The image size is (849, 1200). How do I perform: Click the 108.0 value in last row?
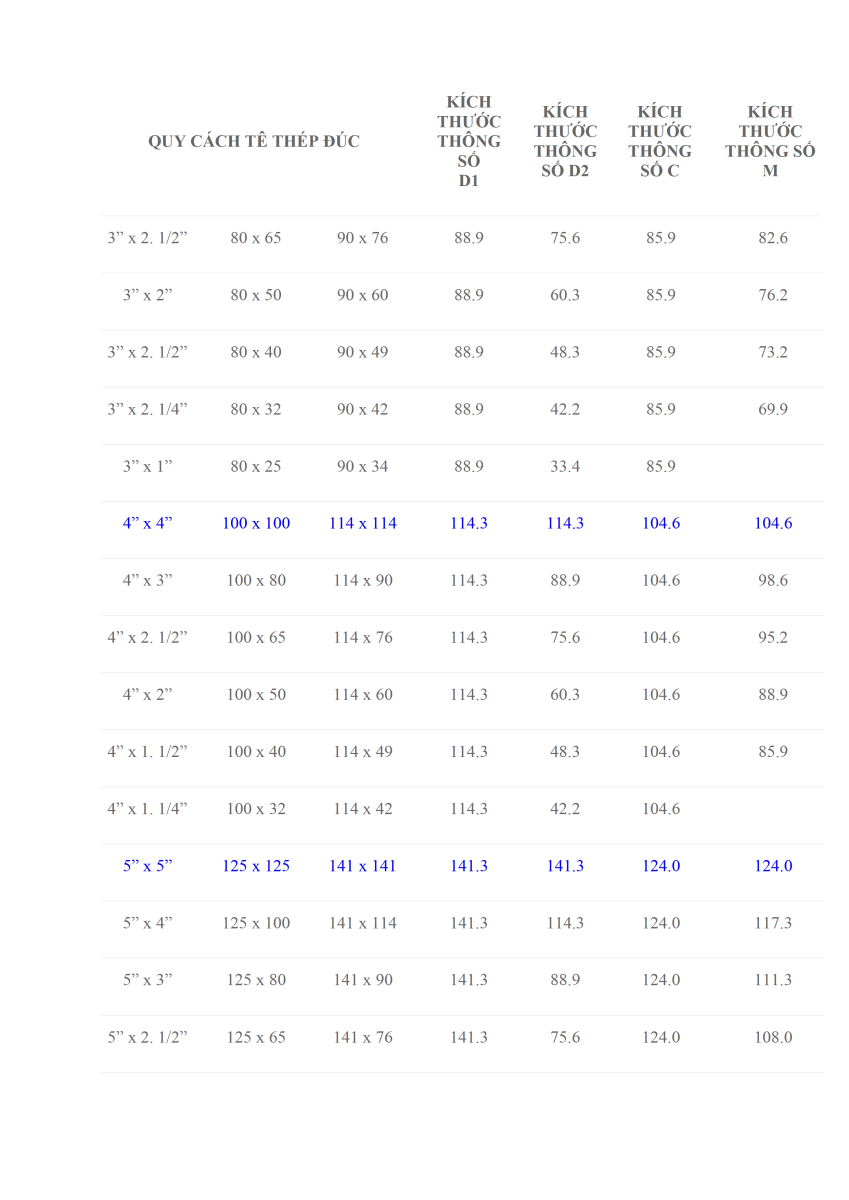tap(773, 1037)
